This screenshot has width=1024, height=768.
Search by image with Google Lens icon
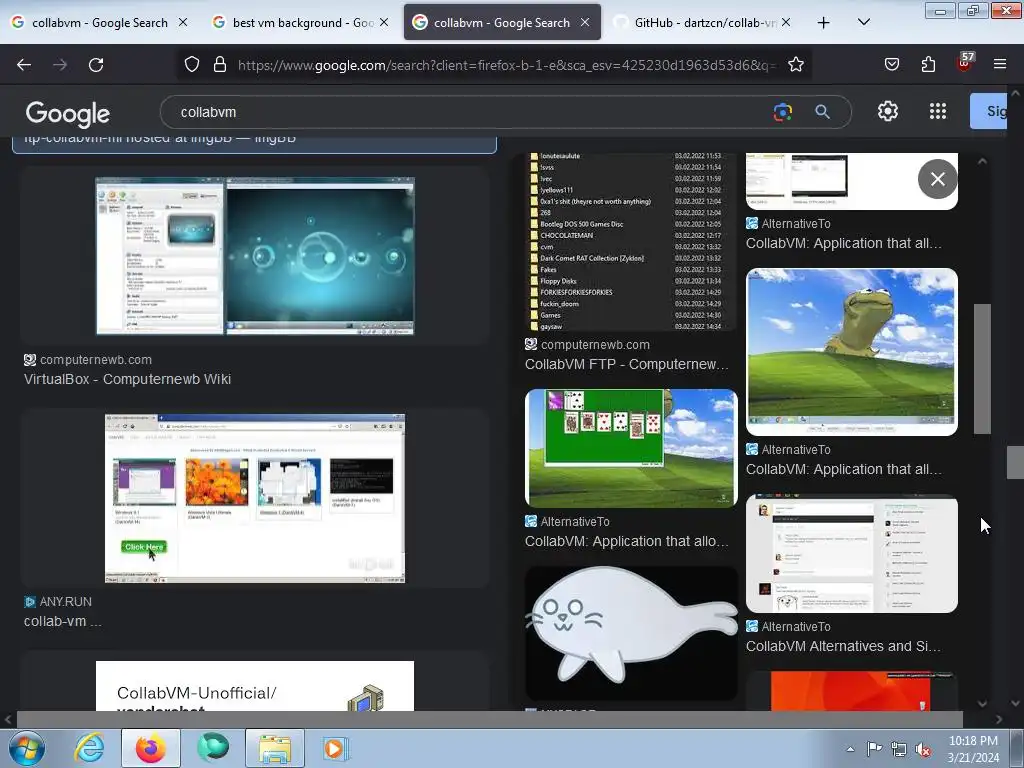coord(782,112)
